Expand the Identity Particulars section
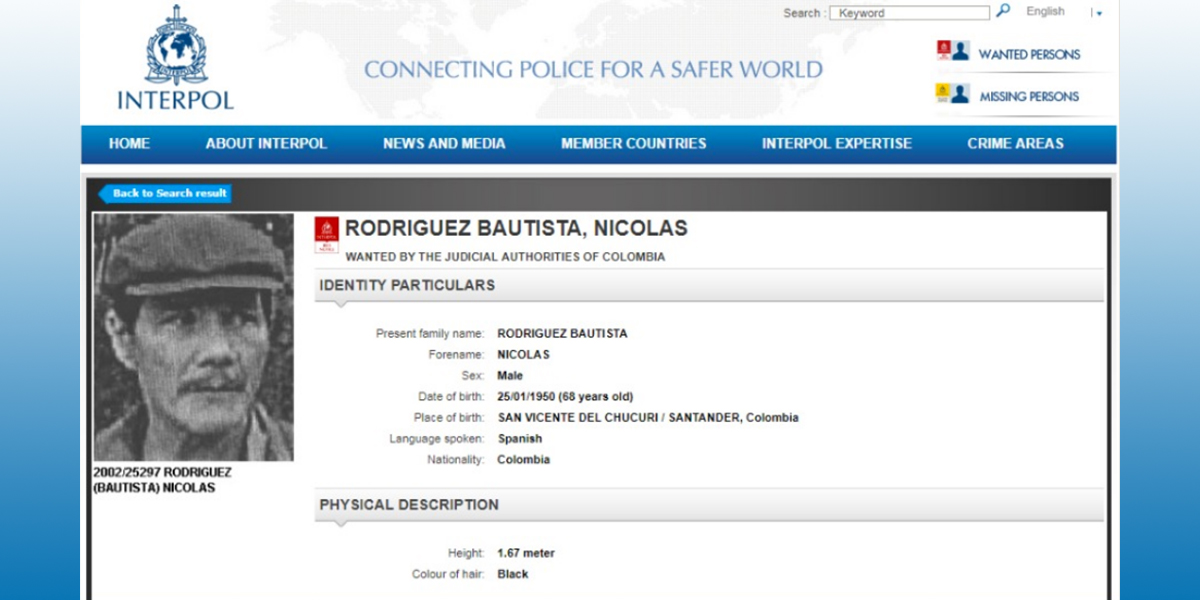 click(x=406, y=285)
